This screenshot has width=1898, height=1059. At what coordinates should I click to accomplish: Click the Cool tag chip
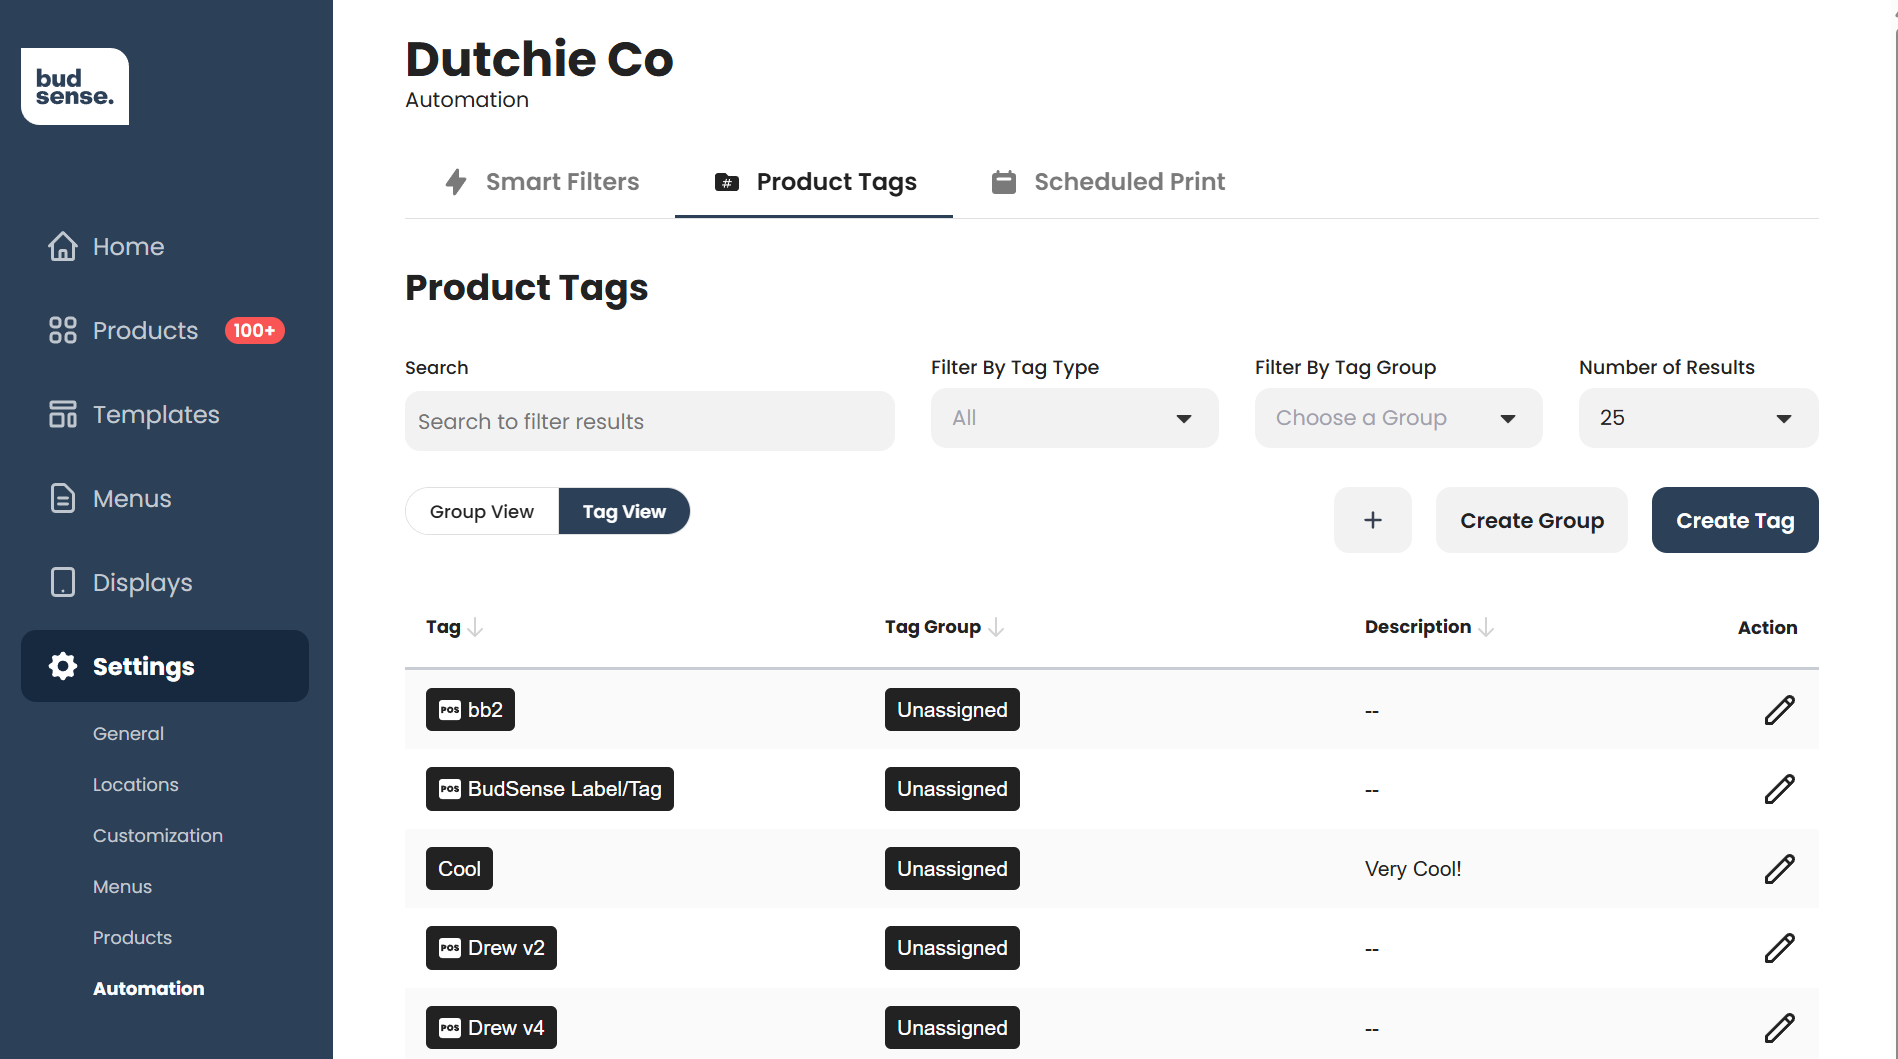pos(459,869)
